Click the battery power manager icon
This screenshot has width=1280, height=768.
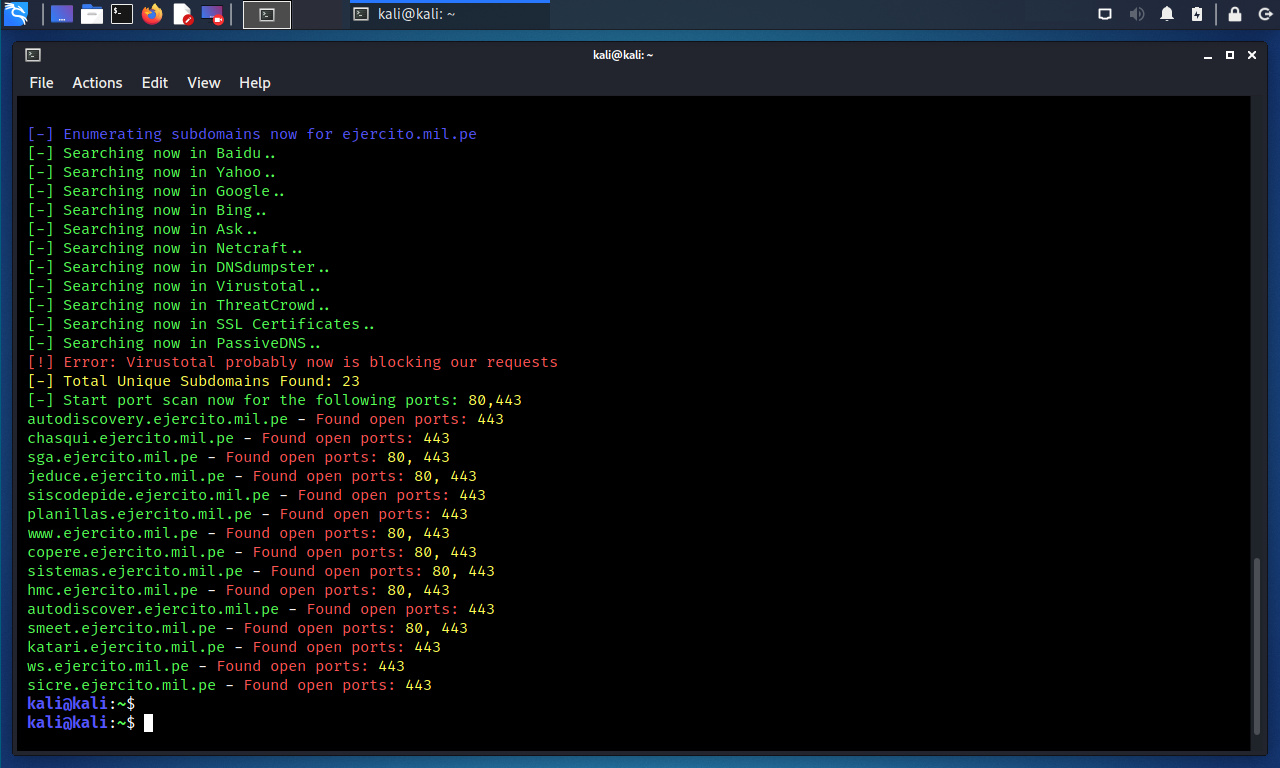click(x=1197, y=14)
